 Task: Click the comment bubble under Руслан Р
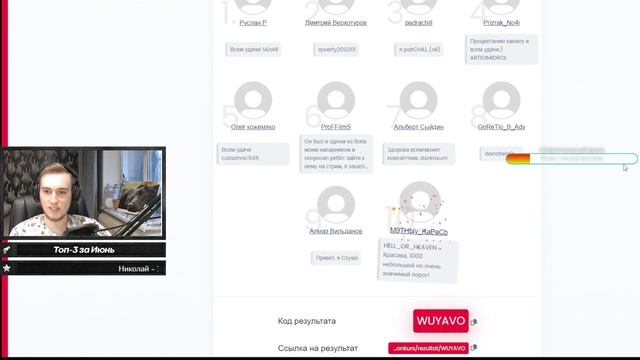(253, 49)
